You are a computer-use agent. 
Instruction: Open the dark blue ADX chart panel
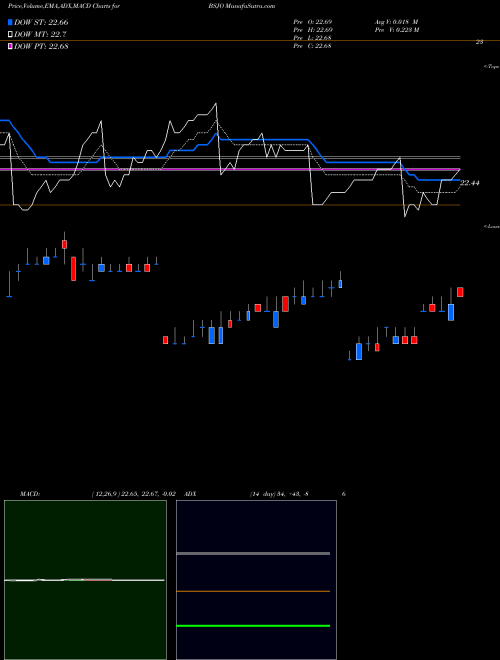256,580
